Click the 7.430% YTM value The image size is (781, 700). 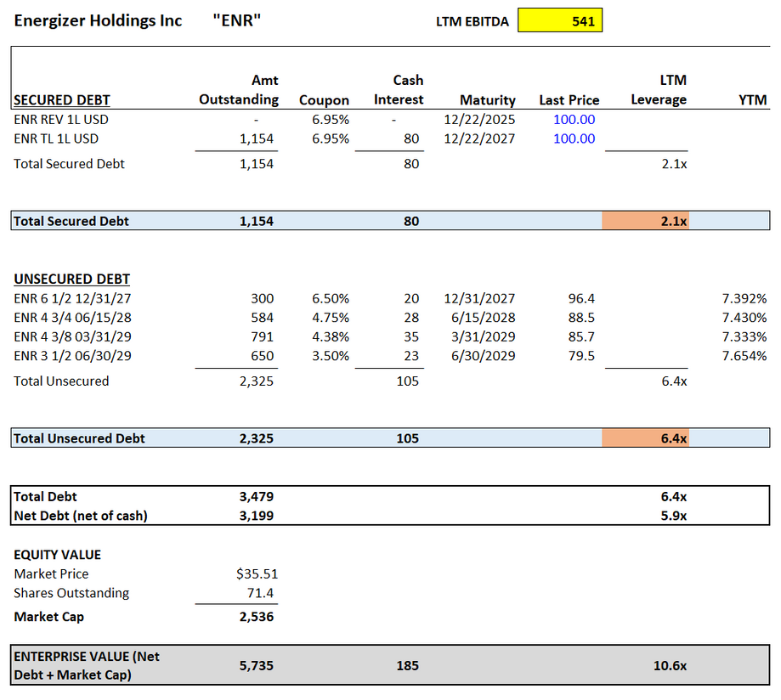pyautogui.click(x=744, y=317)
